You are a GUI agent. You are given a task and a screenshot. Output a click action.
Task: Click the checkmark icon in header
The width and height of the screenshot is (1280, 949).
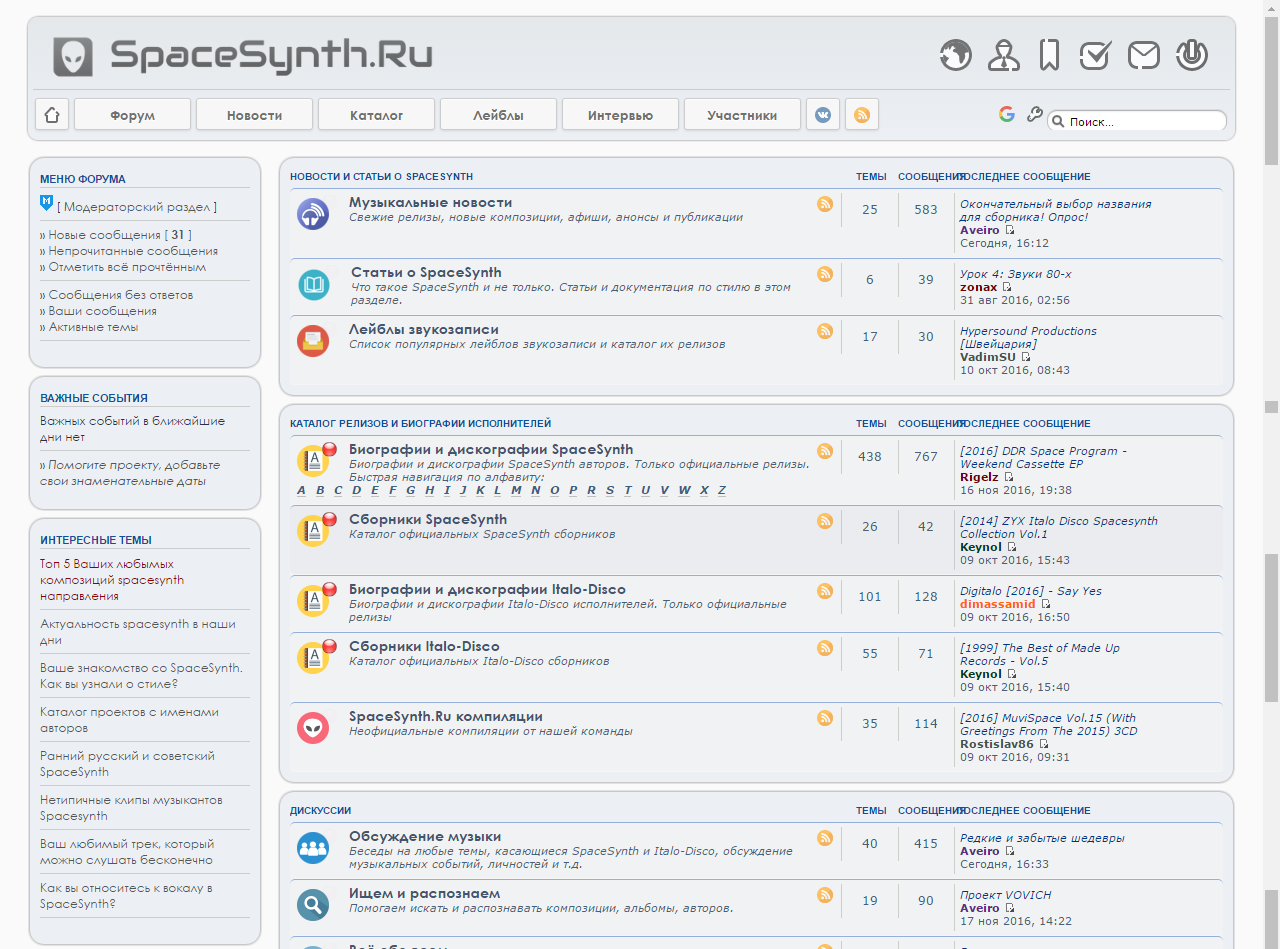coord(1096,55)
